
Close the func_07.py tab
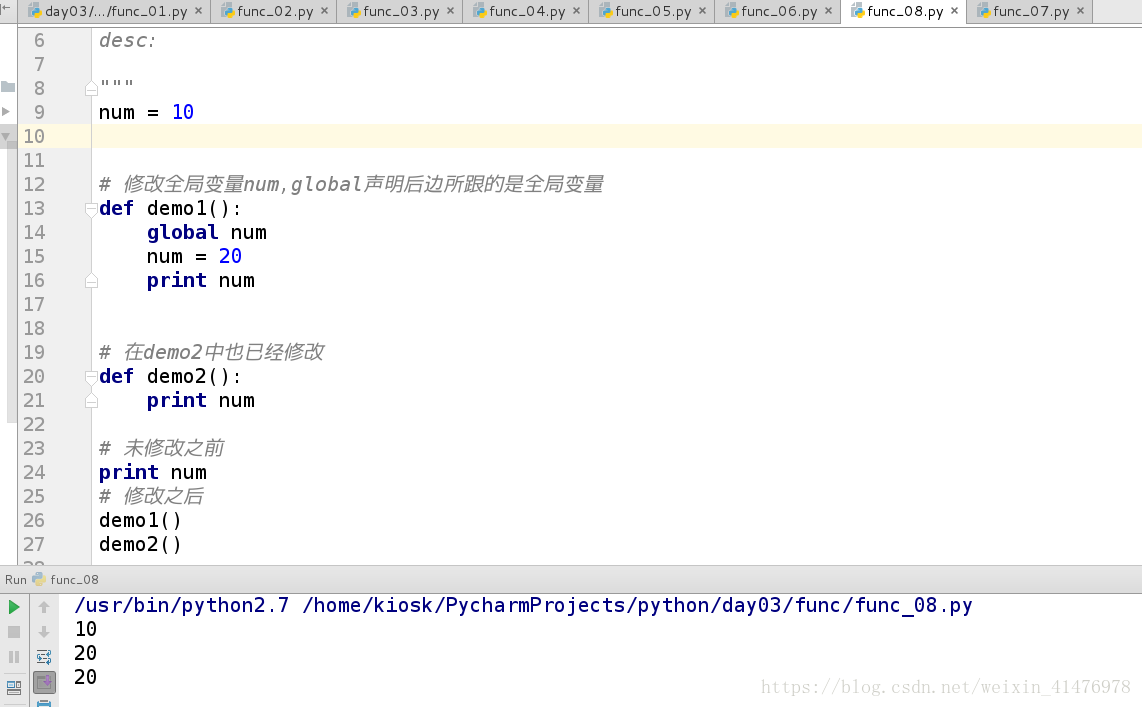tap(1081, 11)
